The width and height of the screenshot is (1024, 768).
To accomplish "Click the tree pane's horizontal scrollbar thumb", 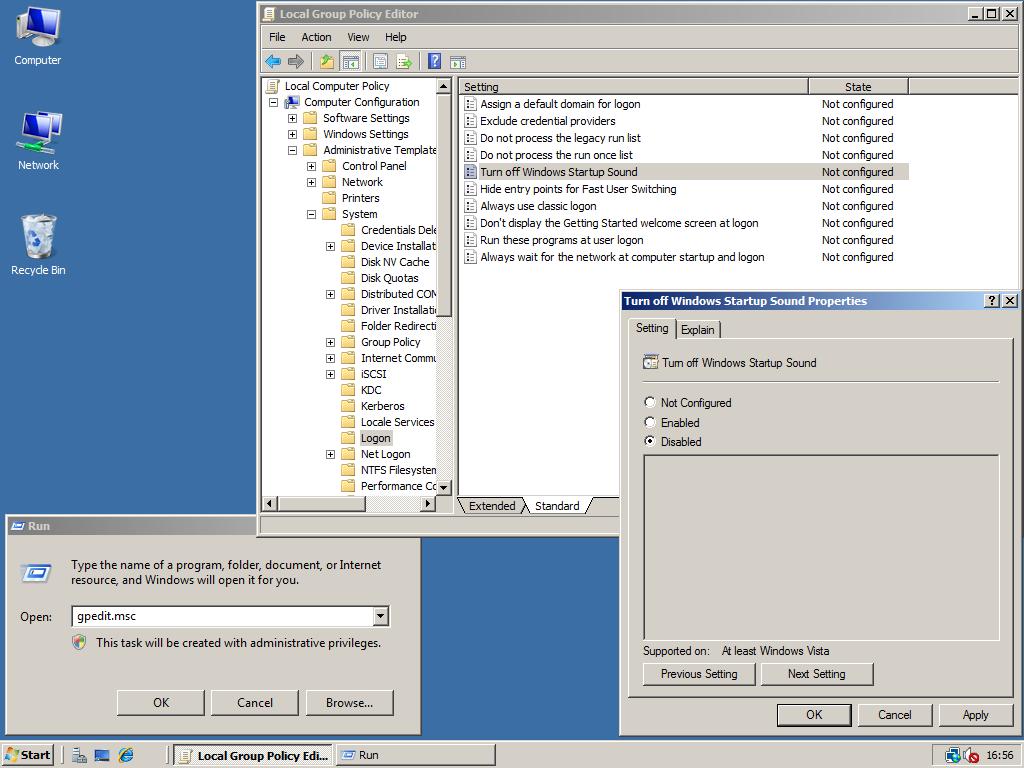I will (x=321, y=504).
